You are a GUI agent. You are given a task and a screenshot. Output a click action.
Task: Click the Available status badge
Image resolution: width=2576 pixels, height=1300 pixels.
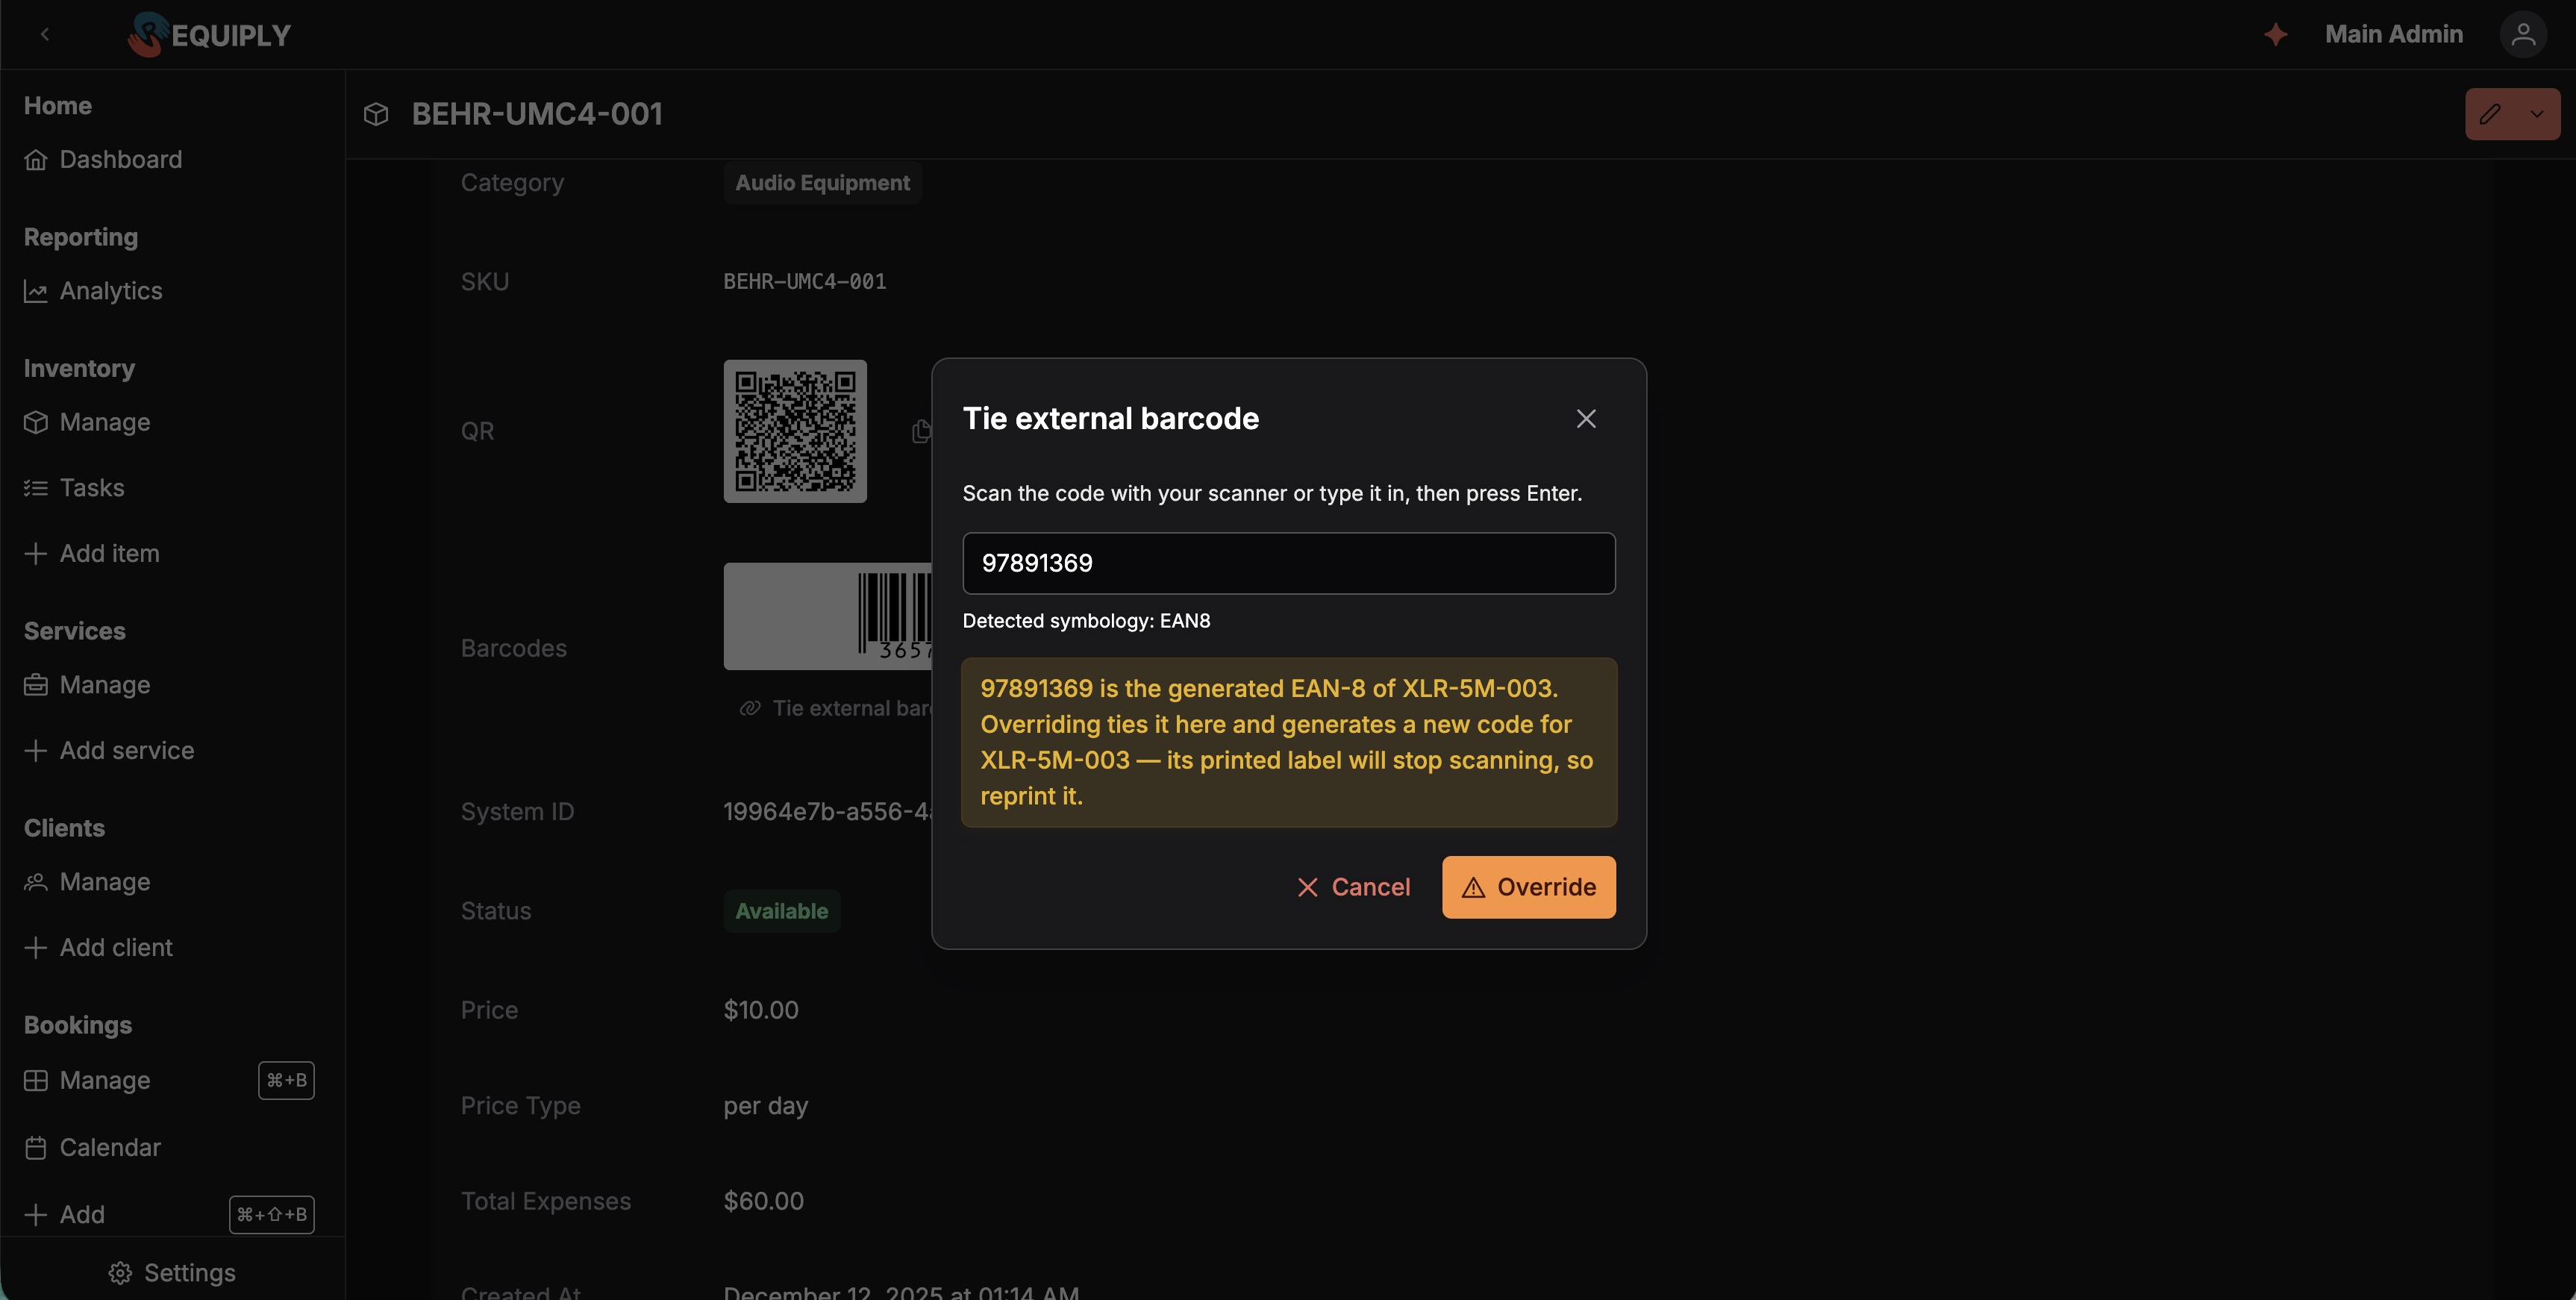coord(782,911)
